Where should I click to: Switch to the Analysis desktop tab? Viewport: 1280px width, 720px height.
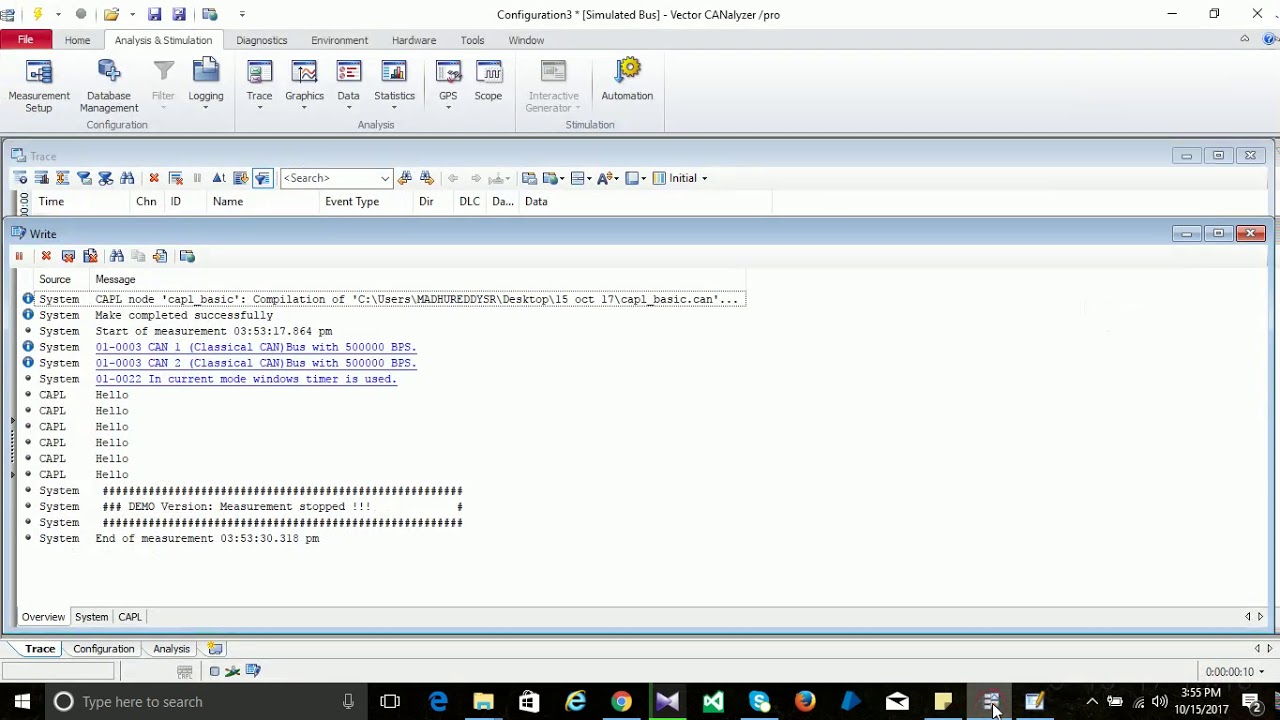[171, 649]
